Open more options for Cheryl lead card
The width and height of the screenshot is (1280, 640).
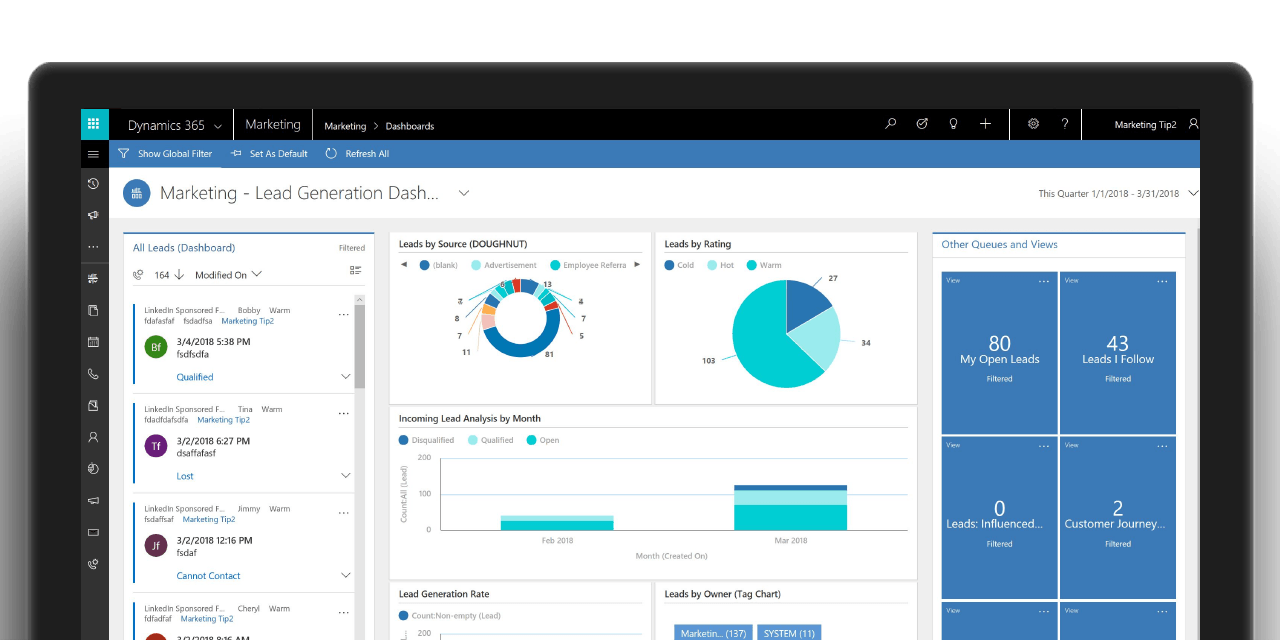(x=344, y=611)
